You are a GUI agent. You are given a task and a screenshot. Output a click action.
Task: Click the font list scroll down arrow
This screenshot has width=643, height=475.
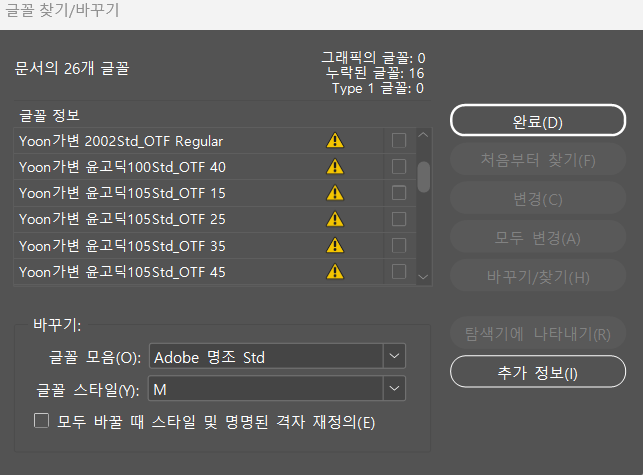[x=423, y=277]
